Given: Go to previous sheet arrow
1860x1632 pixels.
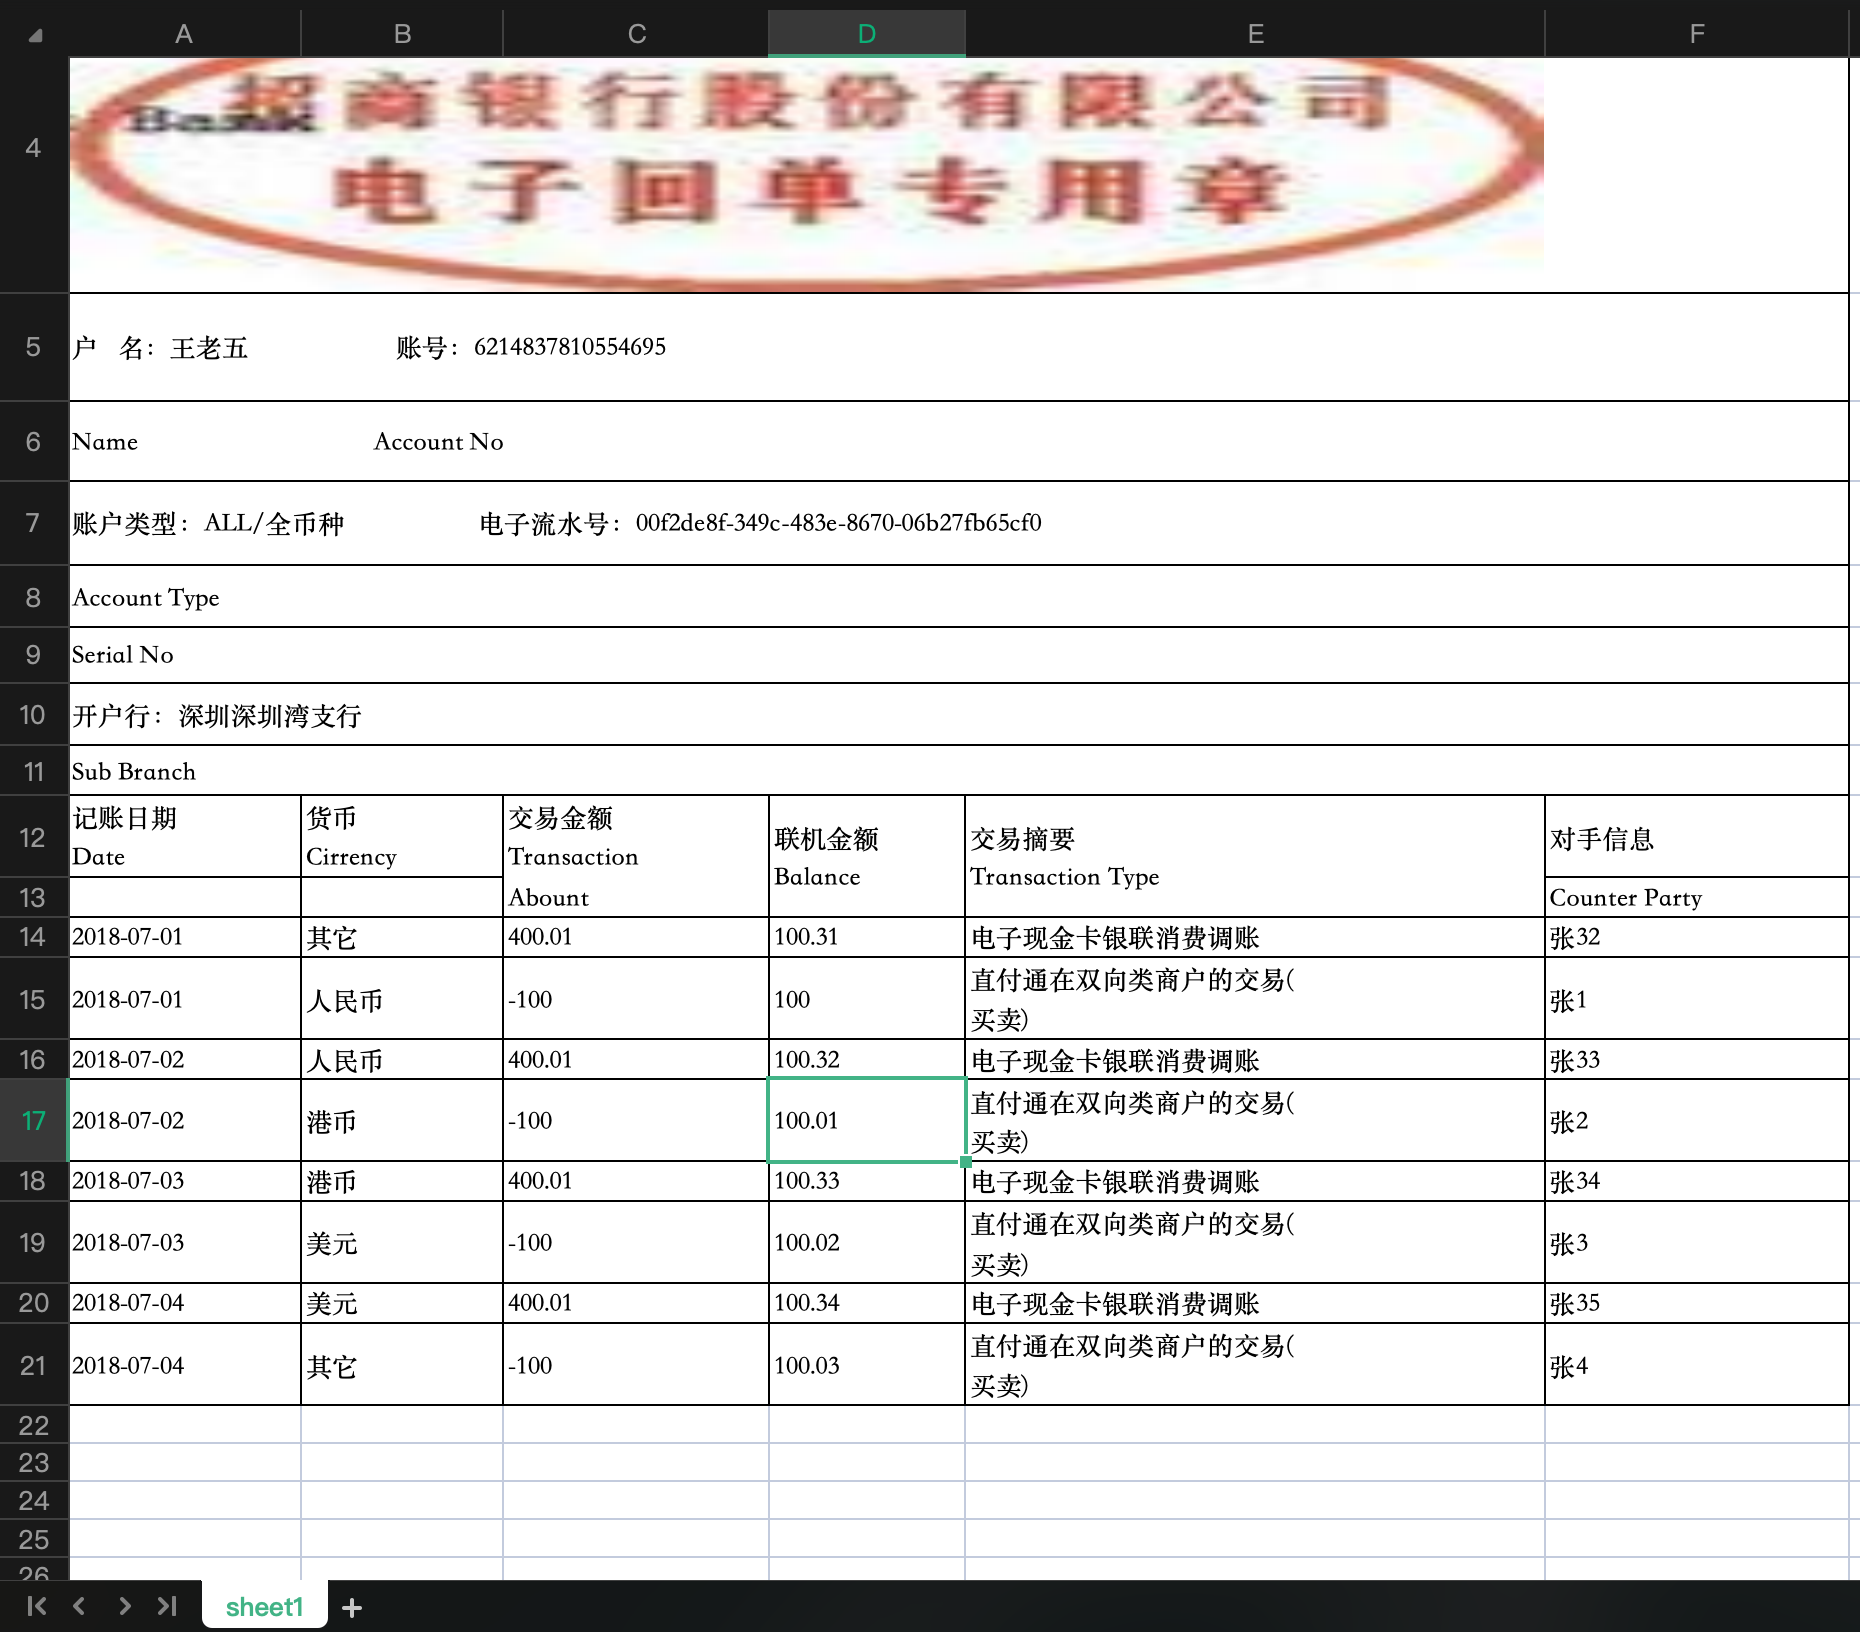Looking at the screenshot, I should pyautogui.click(x=79, y=1606).
